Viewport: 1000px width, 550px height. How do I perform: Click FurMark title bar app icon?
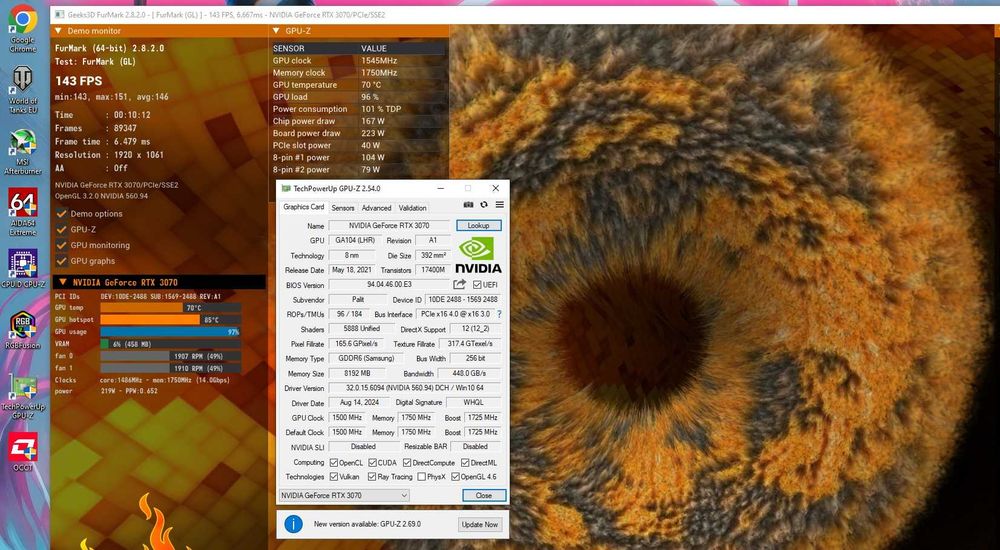click(59, 14)
